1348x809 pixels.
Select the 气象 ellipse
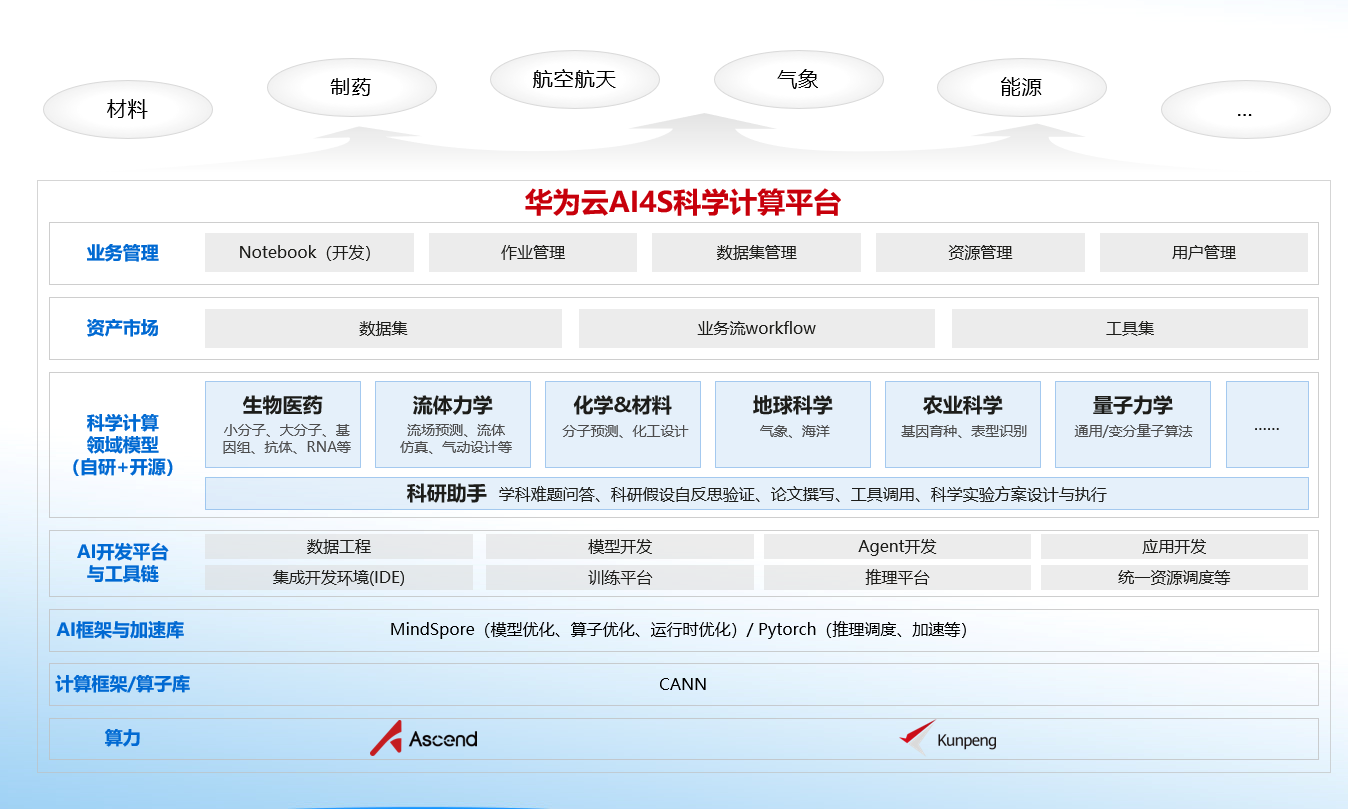tap(799, 79)
